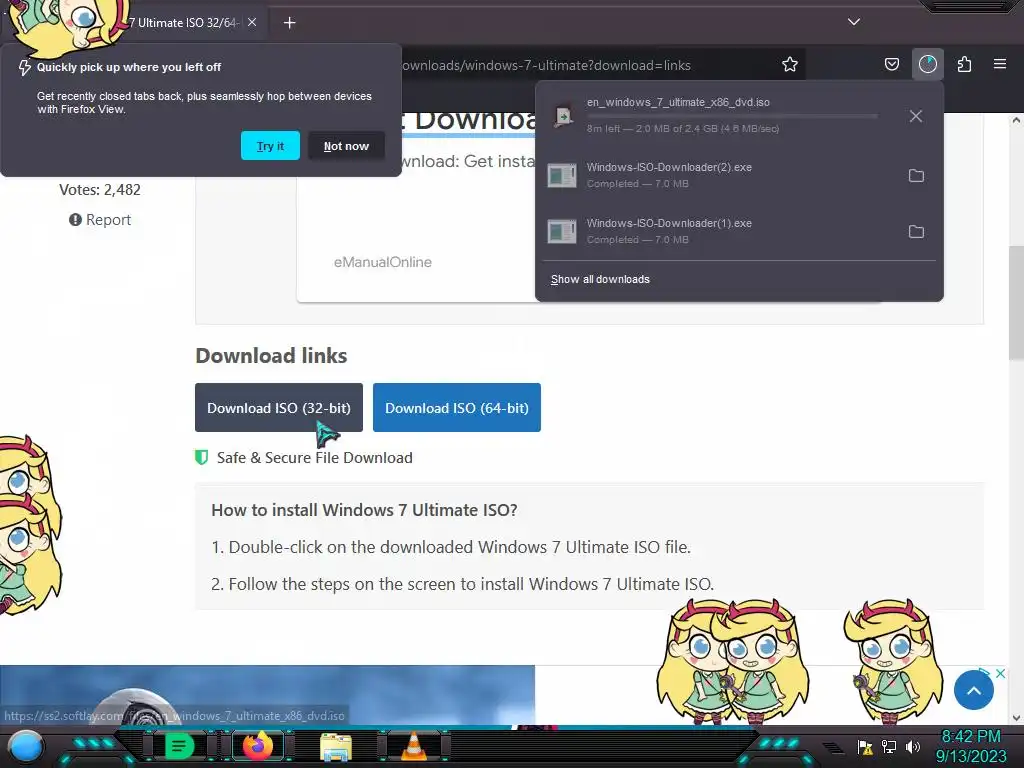Click the bottom banner ad image

[x=267, y=695]
